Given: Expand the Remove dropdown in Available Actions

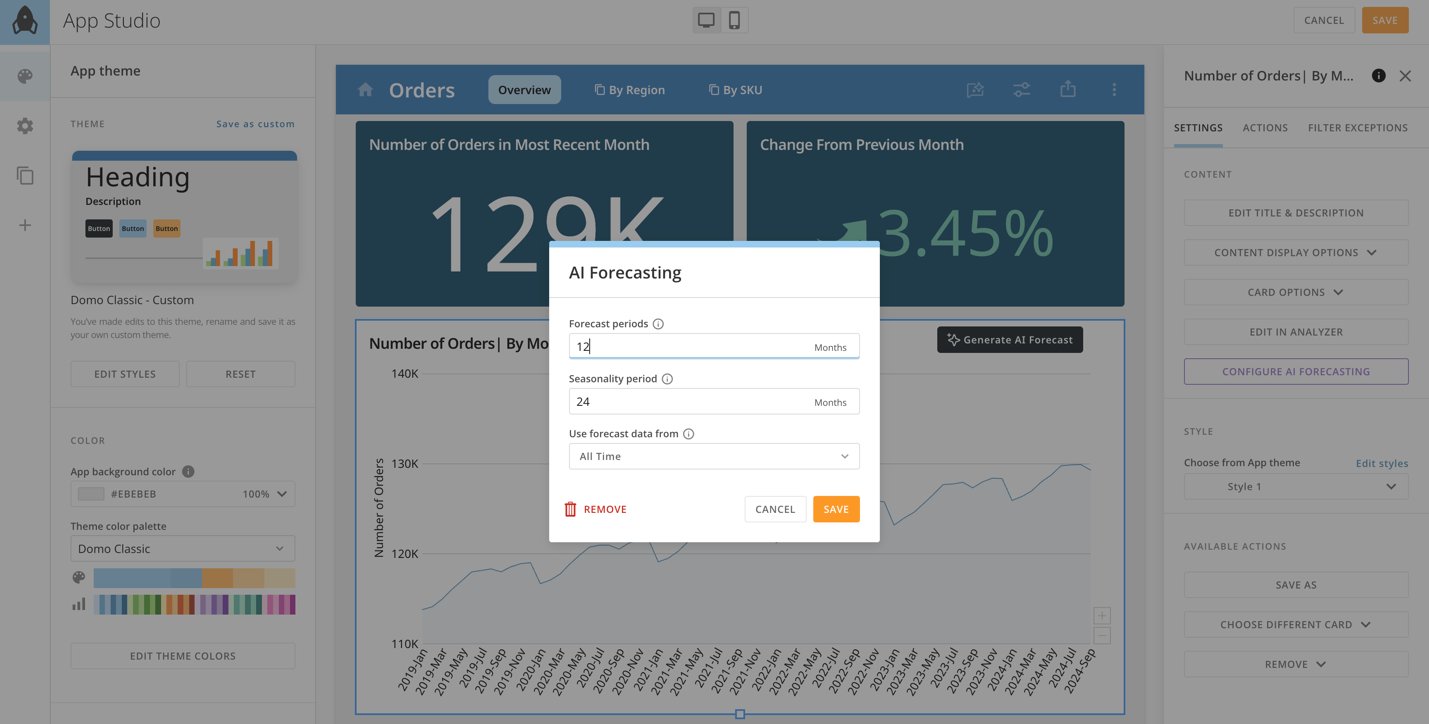Looking at the screenshot, I should [1296, 664].
